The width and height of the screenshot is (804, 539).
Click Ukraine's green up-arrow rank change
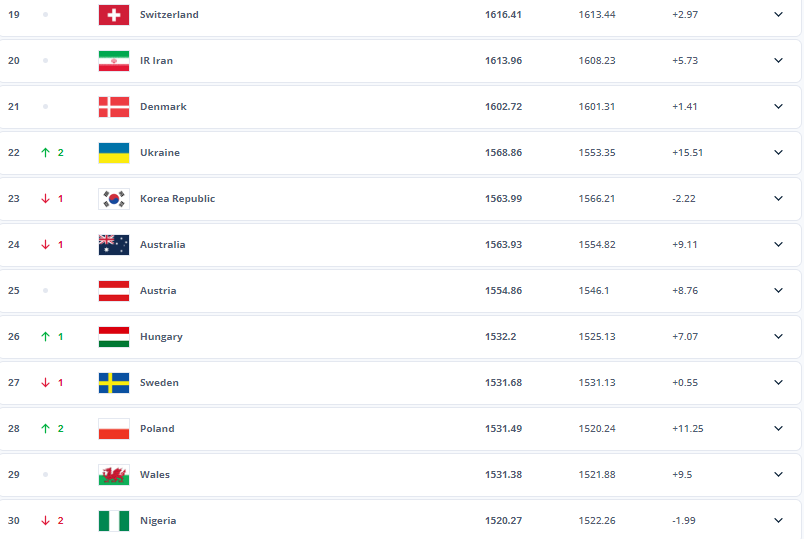45,153
